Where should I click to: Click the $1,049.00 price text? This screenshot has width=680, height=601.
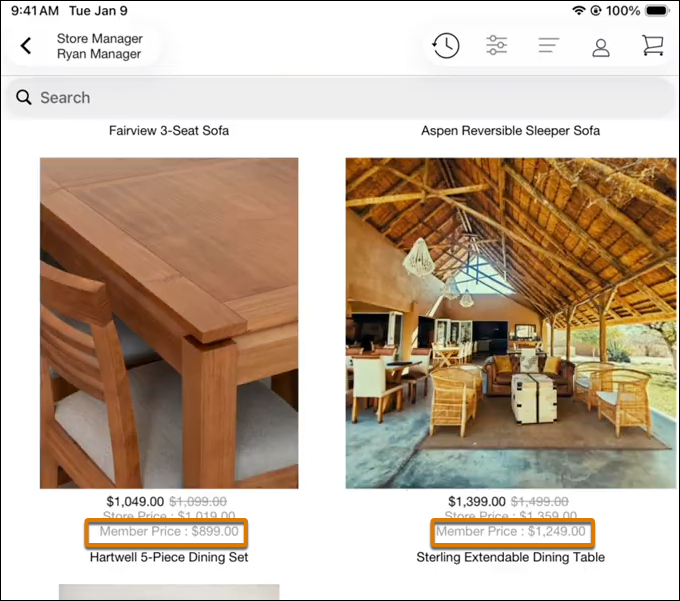(x=135, y=502)
